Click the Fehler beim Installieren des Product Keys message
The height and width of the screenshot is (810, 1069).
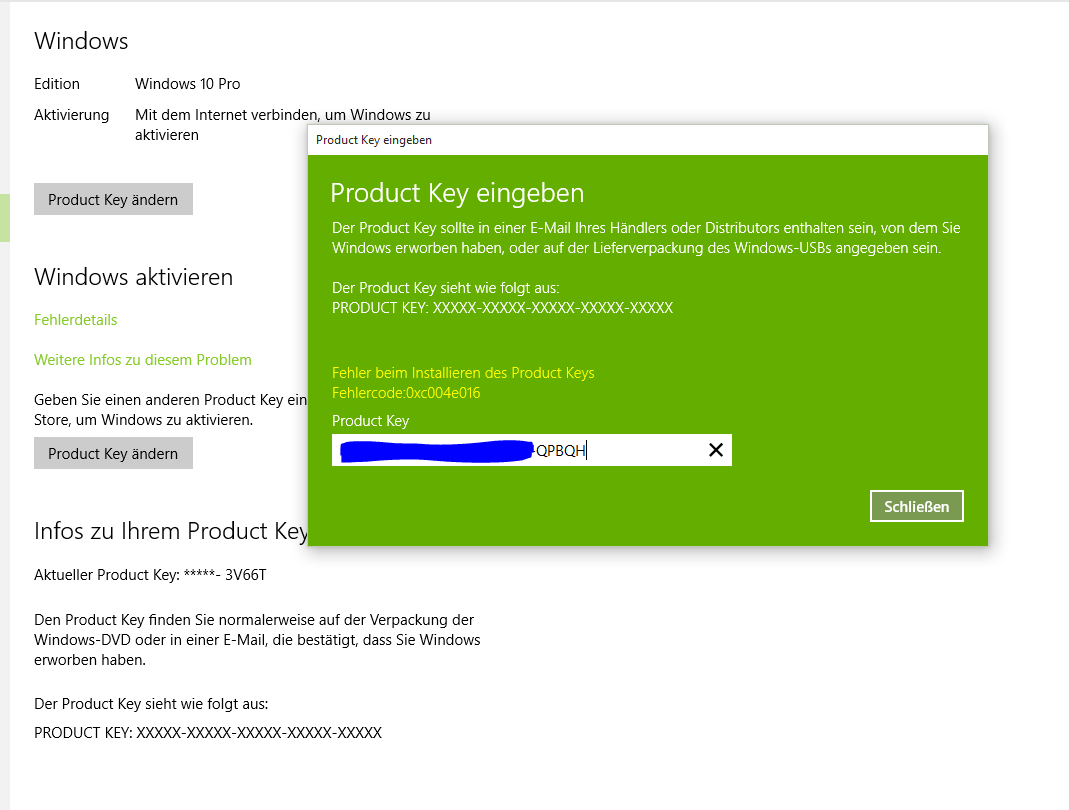point(463,373)
